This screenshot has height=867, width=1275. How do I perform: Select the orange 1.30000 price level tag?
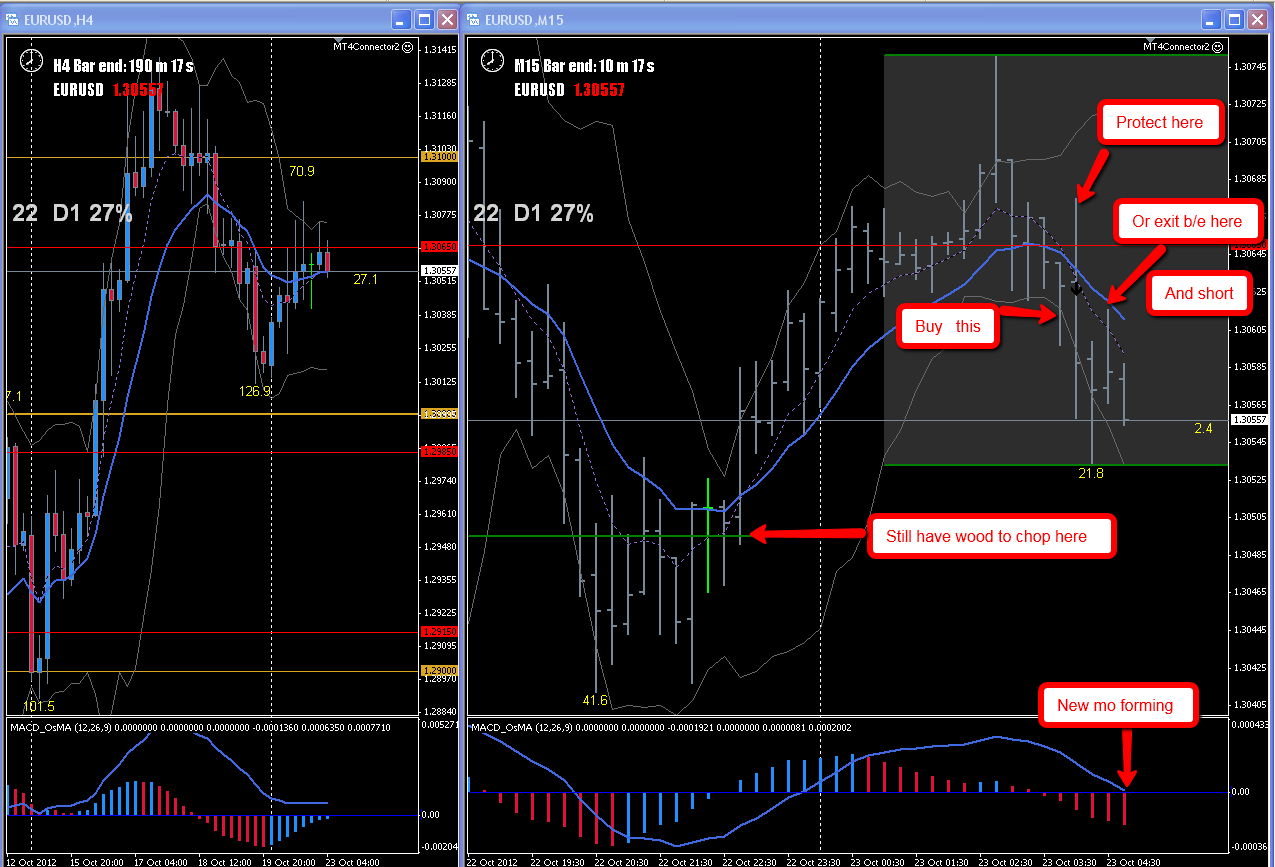pyautogui.click(x=439, y=414)
